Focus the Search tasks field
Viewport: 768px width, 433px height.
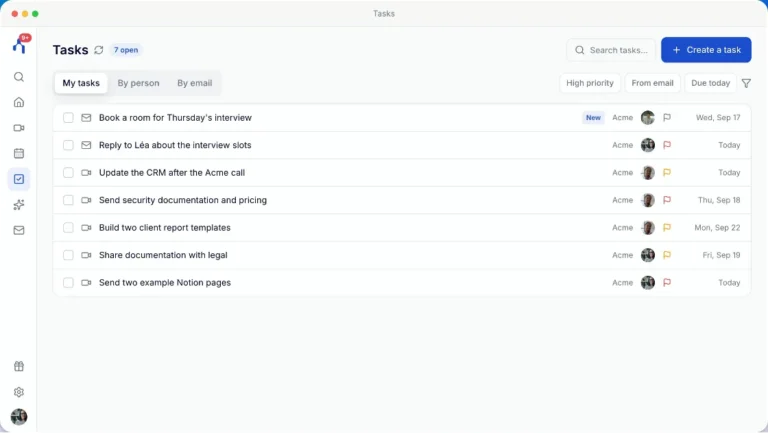611,50
